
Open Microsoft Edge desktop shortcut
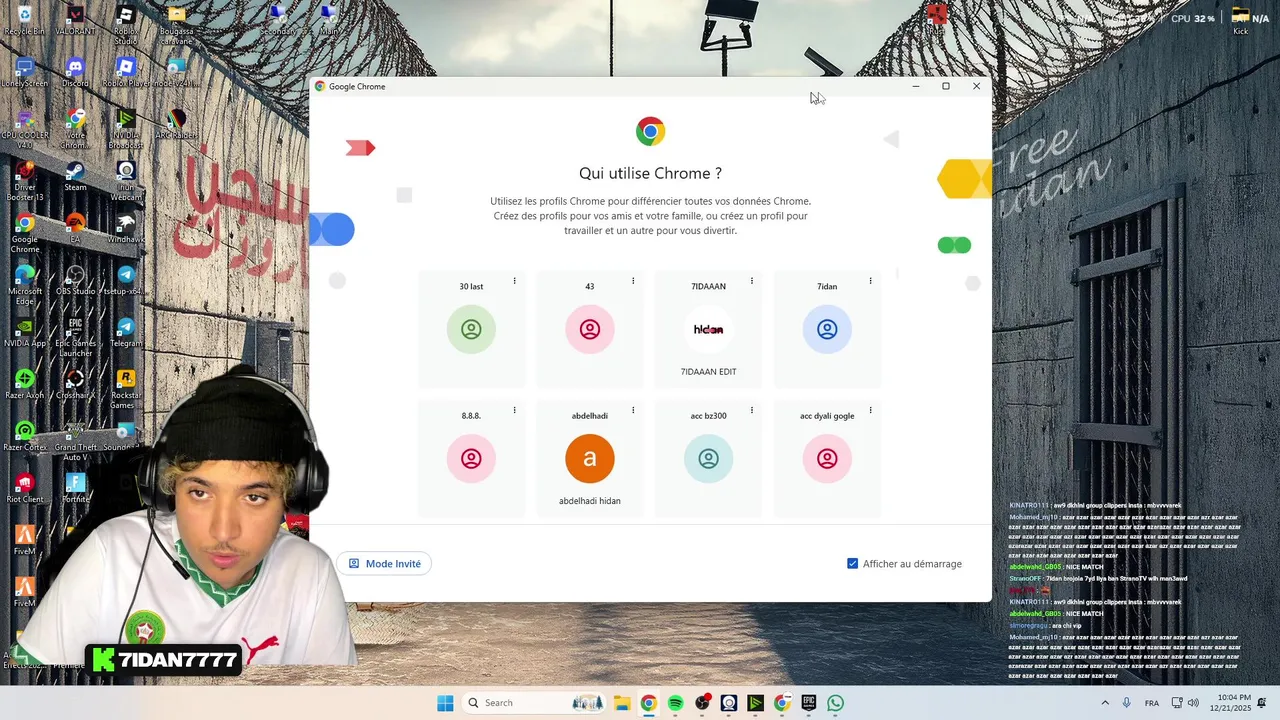pyautogui.click(x=24, y=284)
